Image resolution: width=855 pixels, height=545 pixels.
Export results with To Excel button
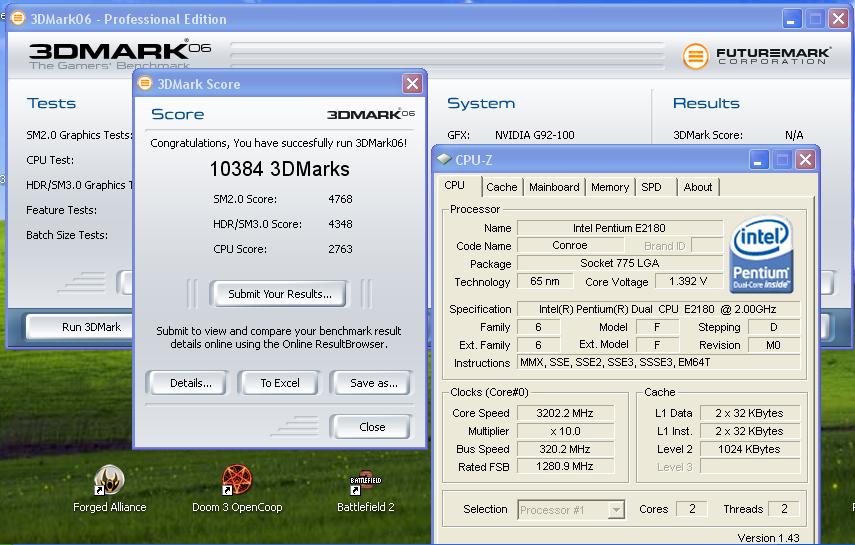coord(280,383)
